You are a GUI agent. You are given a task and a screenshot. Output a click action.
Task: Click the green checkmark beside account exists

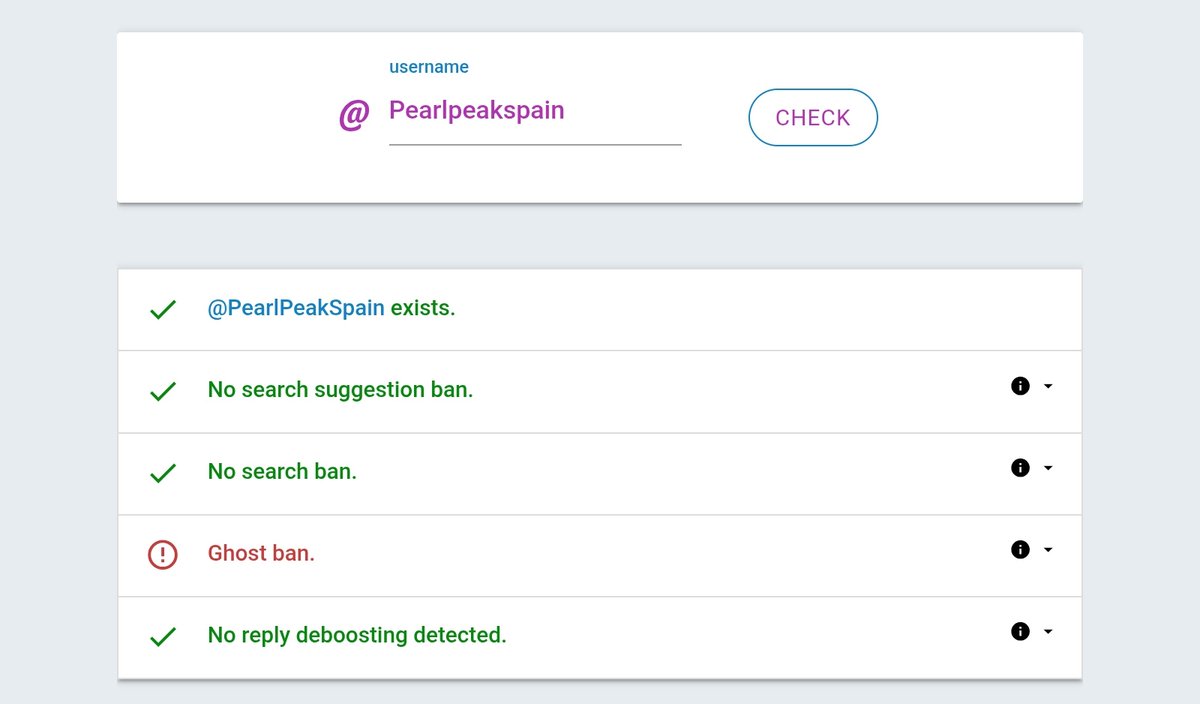(x=162, y=309)
